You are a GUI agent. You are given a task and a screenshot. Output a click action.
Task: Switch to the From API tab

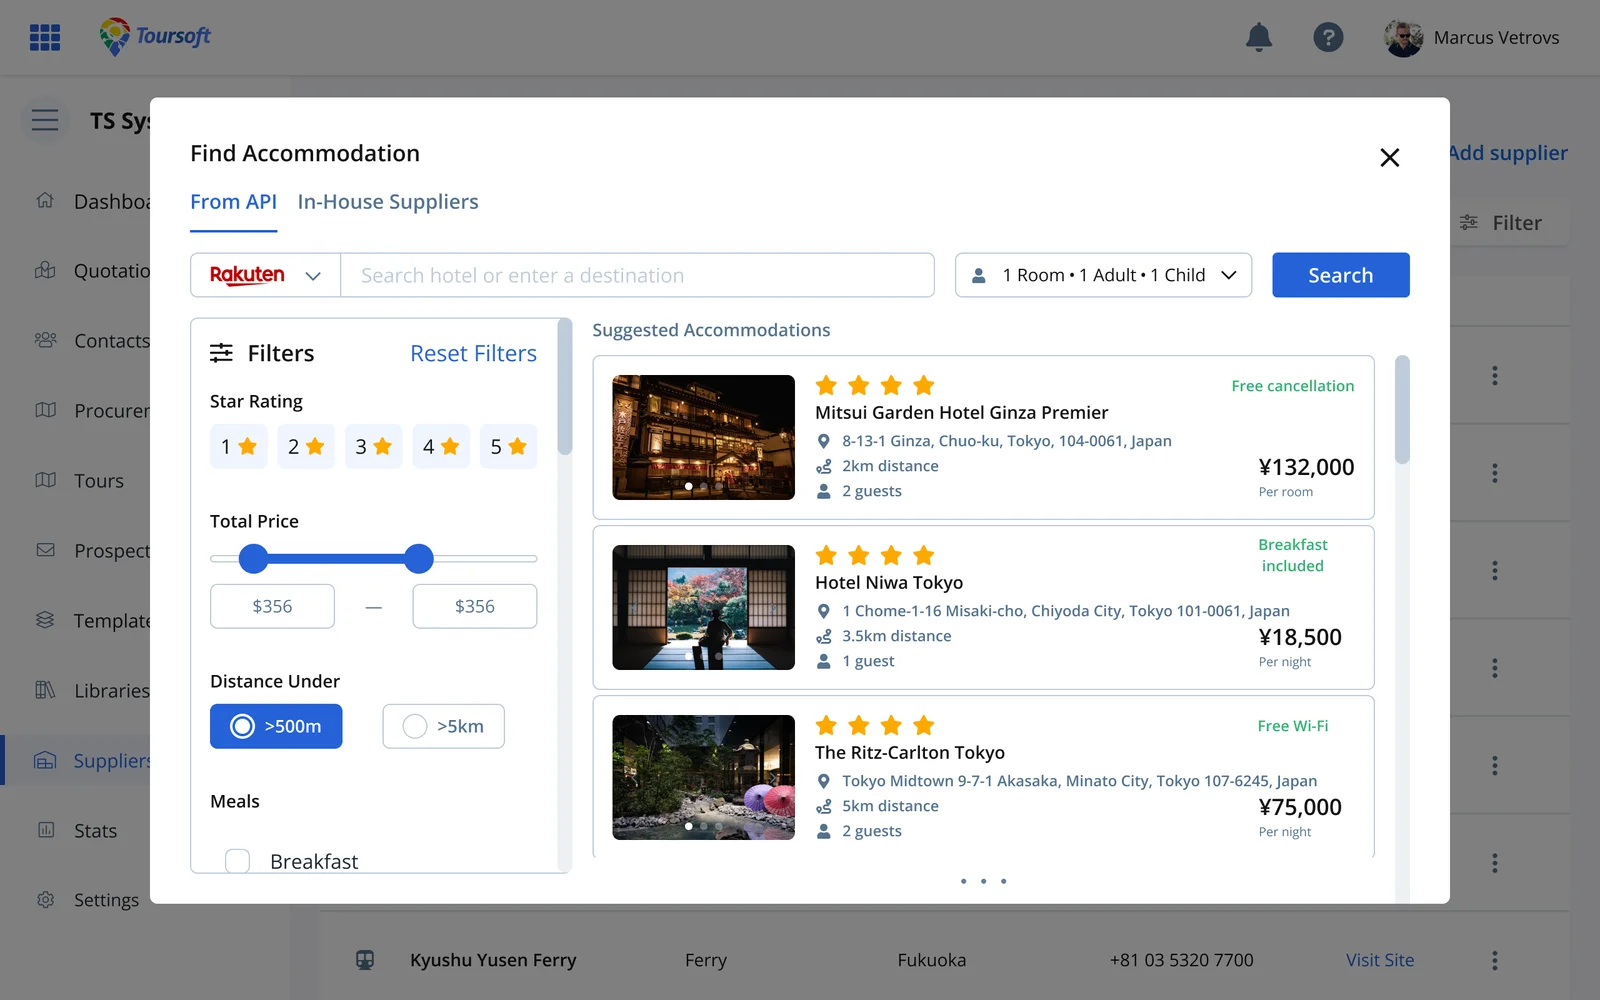pos(233,202)
